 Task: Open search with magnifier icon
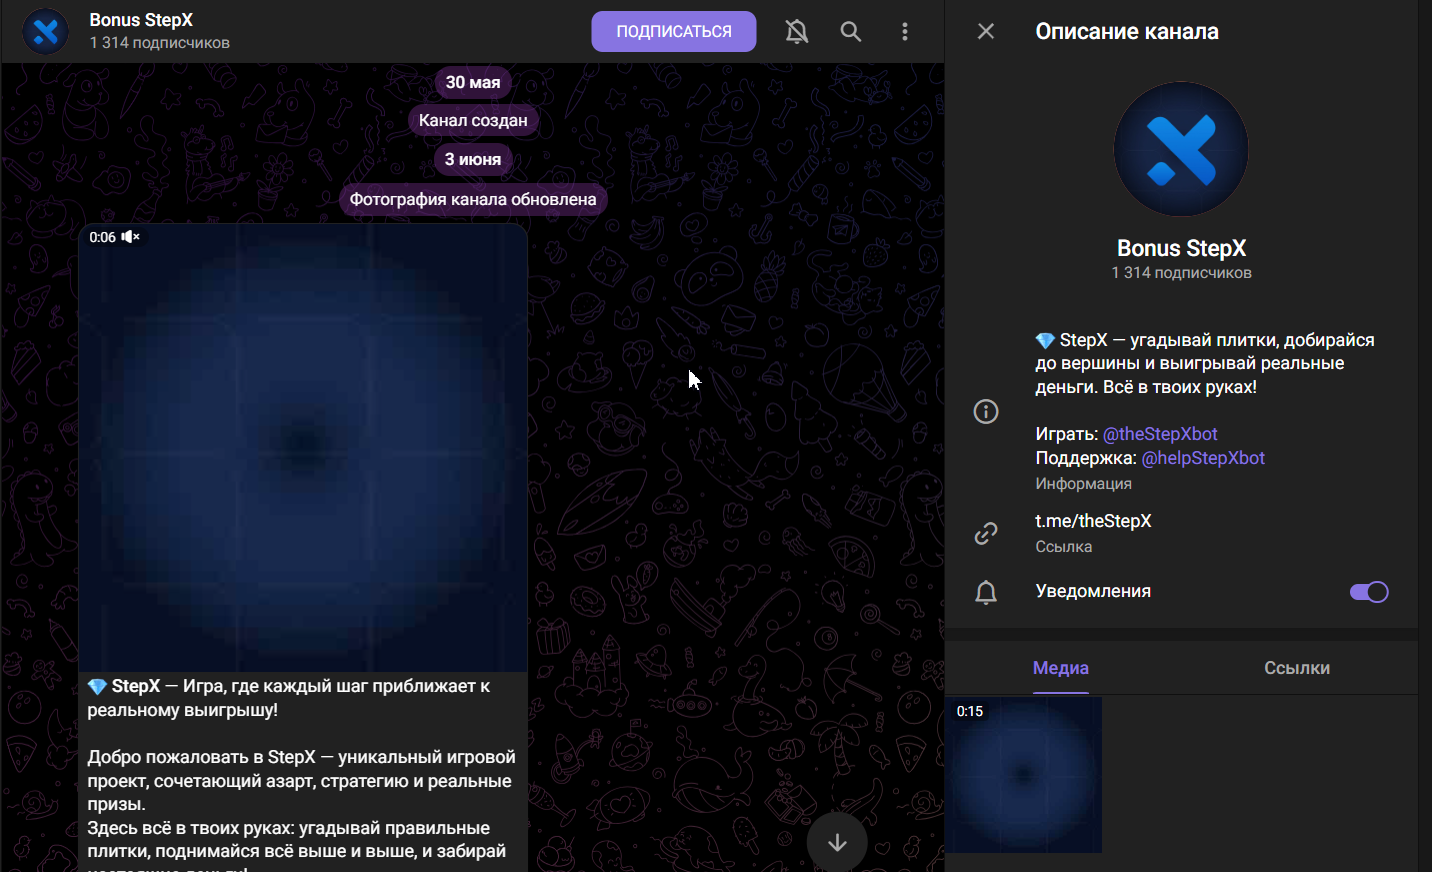pos(851,31)
